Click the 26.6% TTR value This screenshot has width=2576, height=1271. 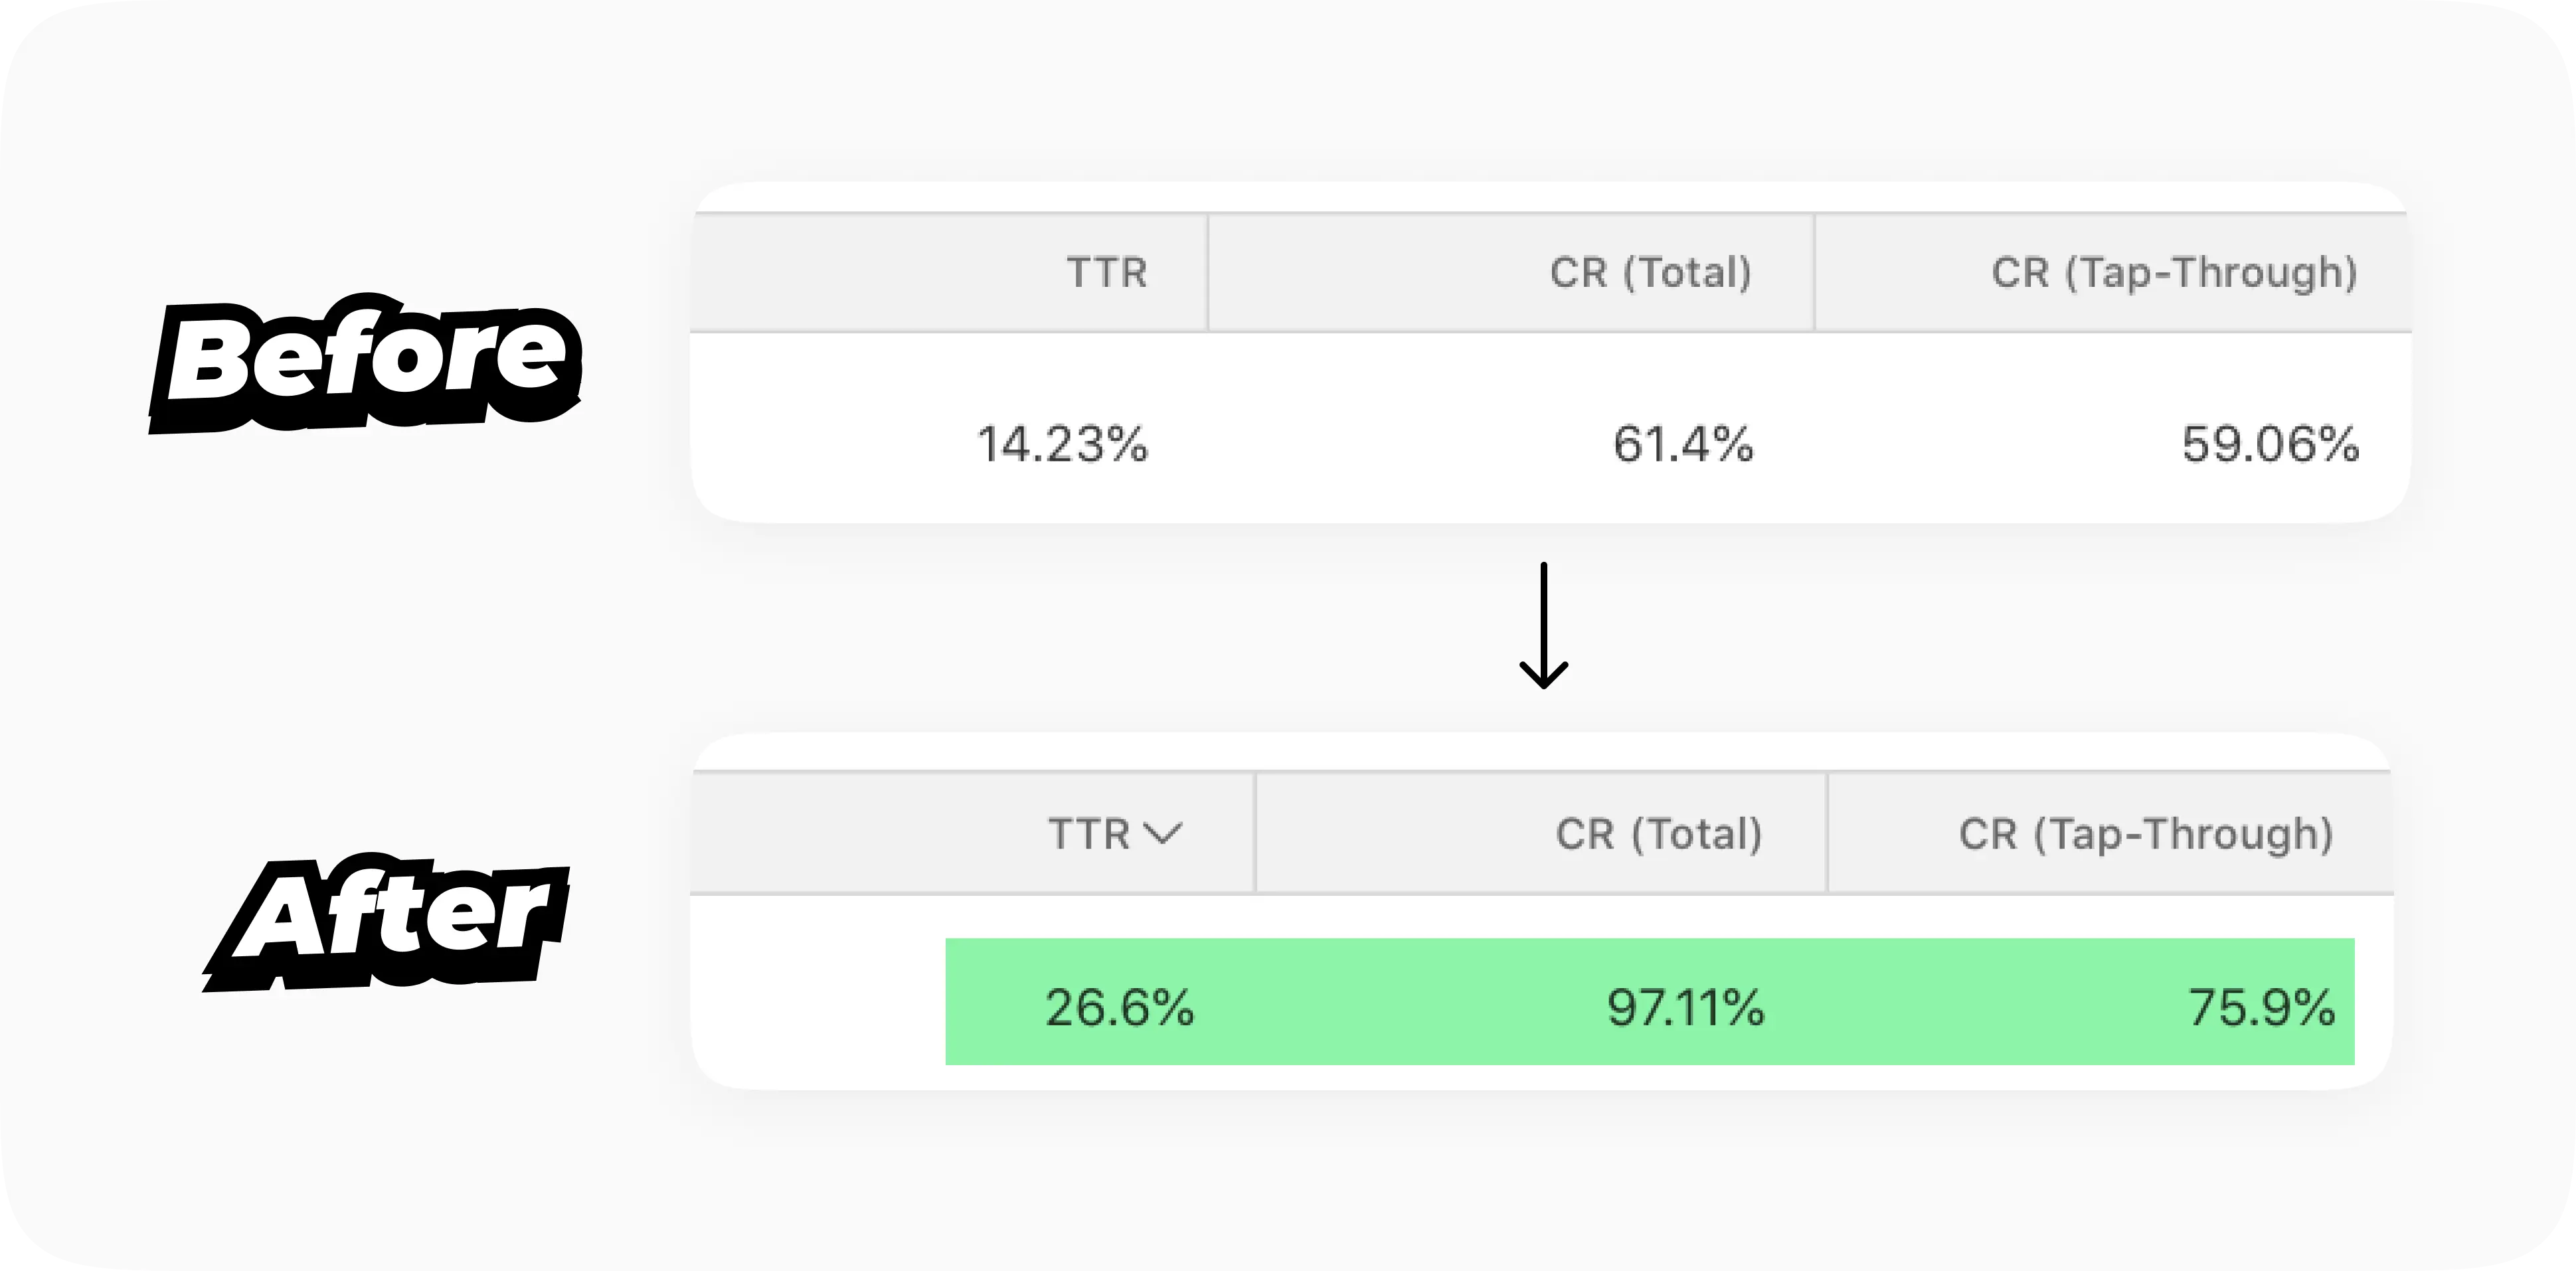click(x=1119, y=1007)
